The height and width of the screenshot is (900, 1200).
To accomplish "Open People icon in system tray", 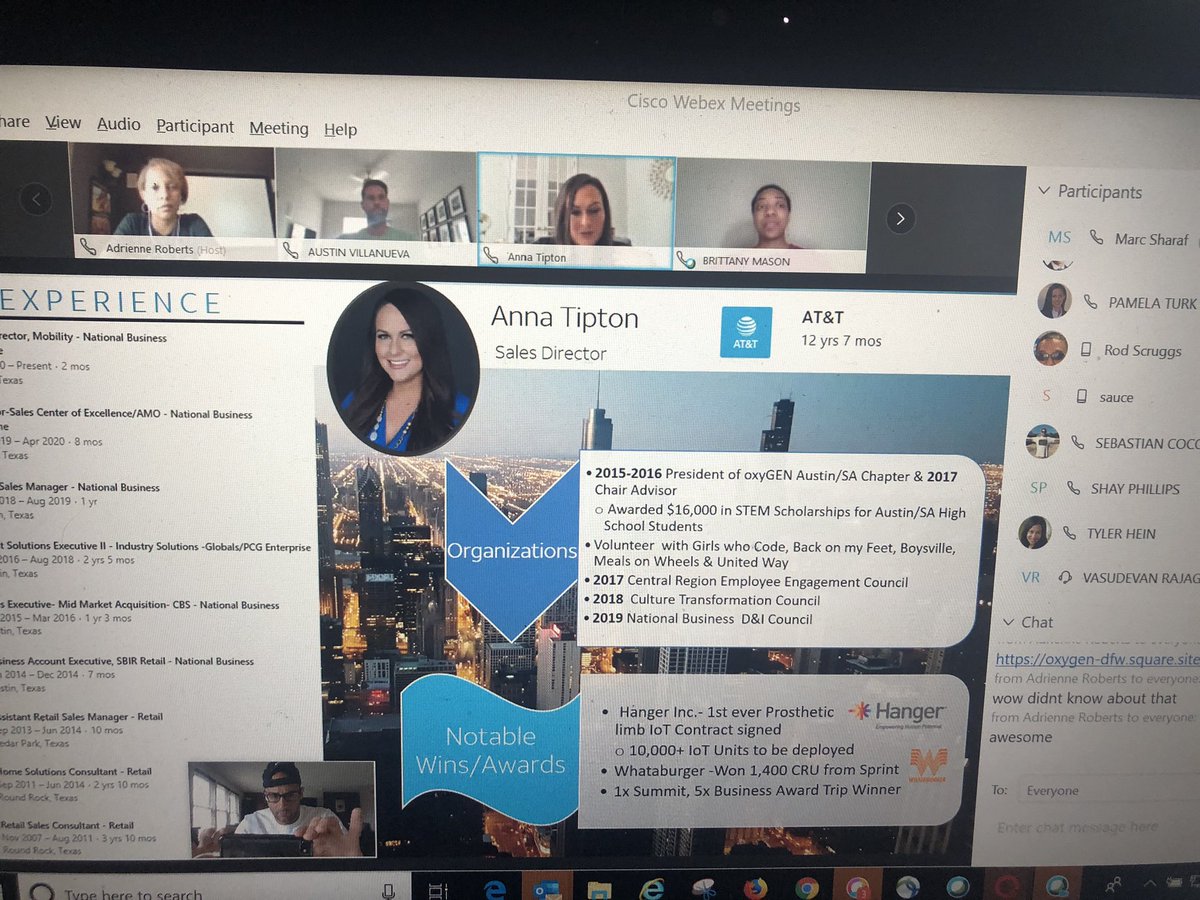I will (x=1112, y=884).
